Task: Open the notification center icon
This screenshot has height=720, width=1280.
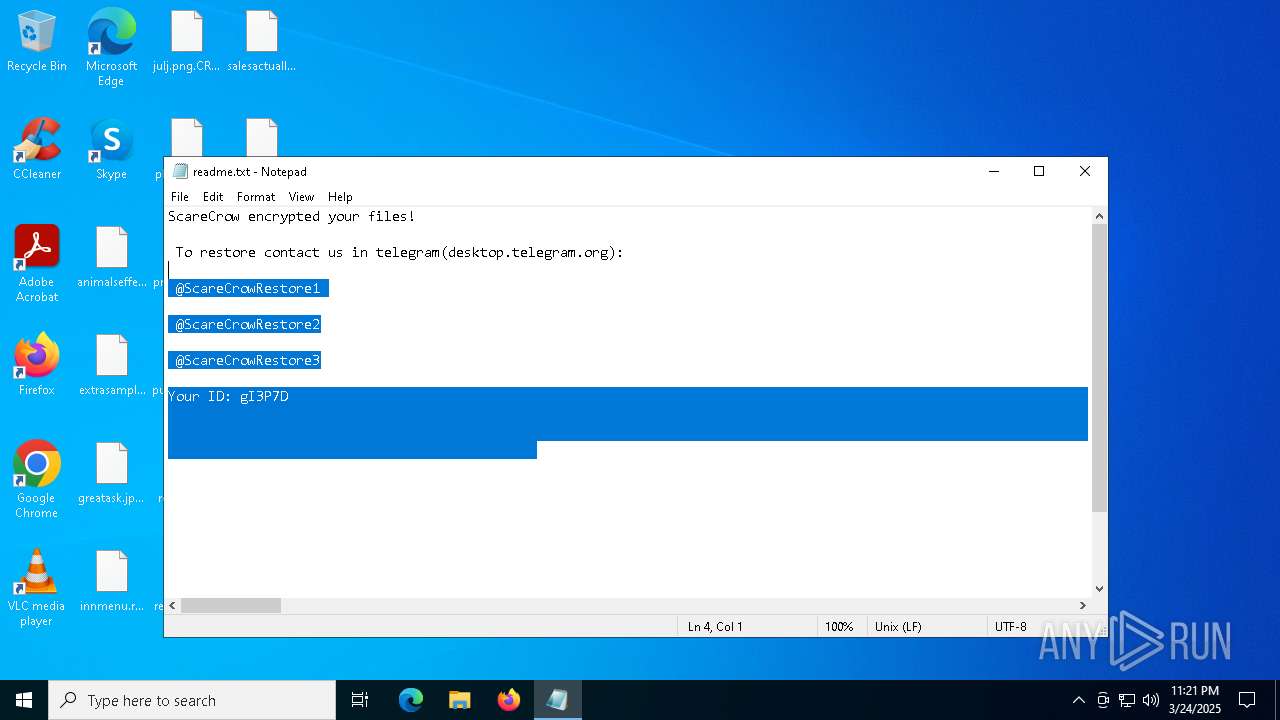Action: pos(1247,700)
